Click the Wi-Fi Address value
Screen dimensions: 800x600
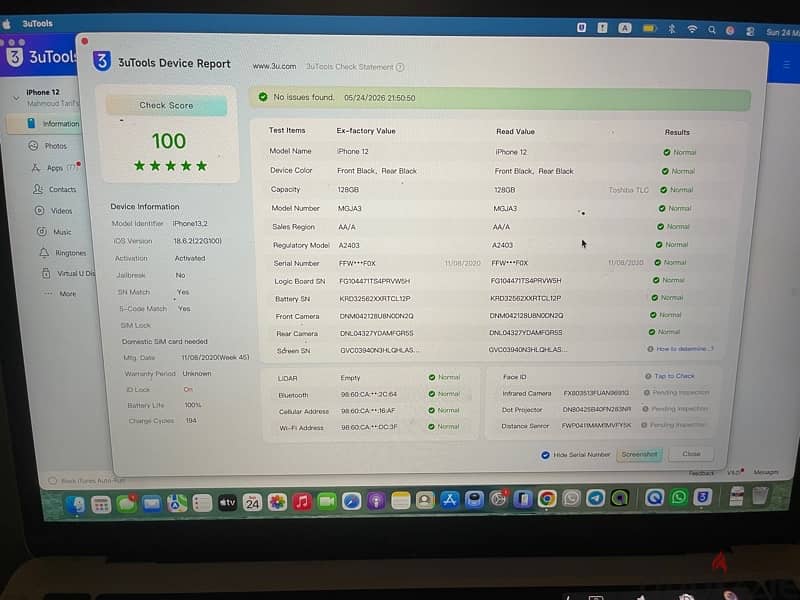369,427
